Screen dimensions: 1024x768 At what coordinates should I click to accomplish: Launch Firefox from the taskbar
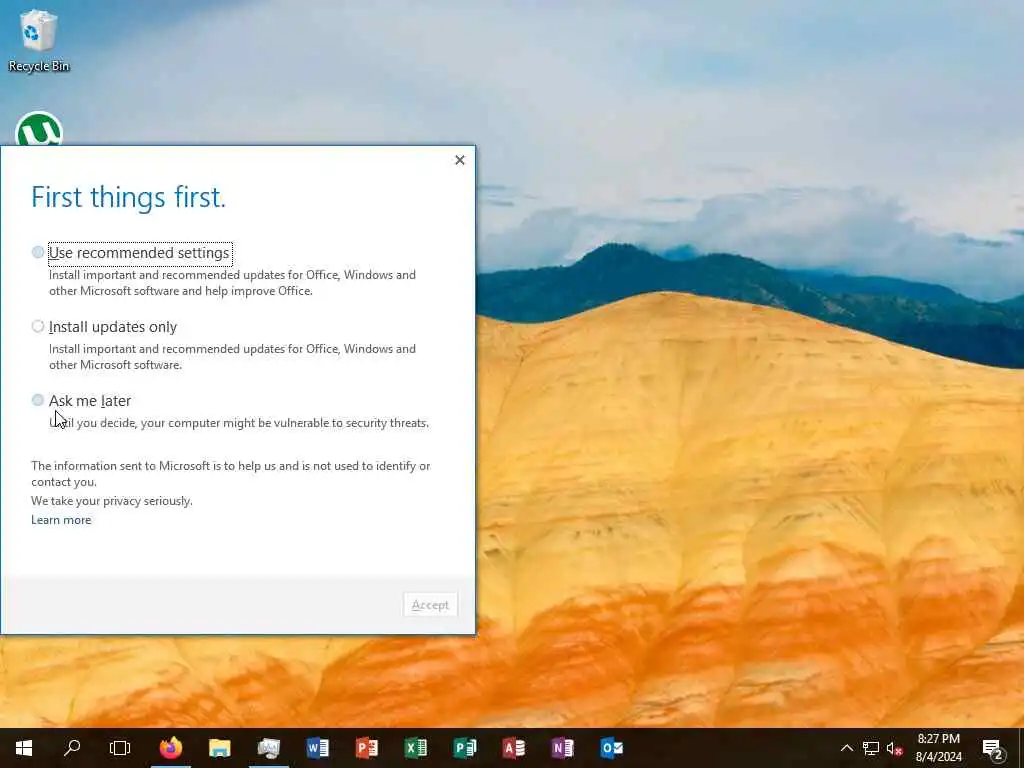point(171,748)
